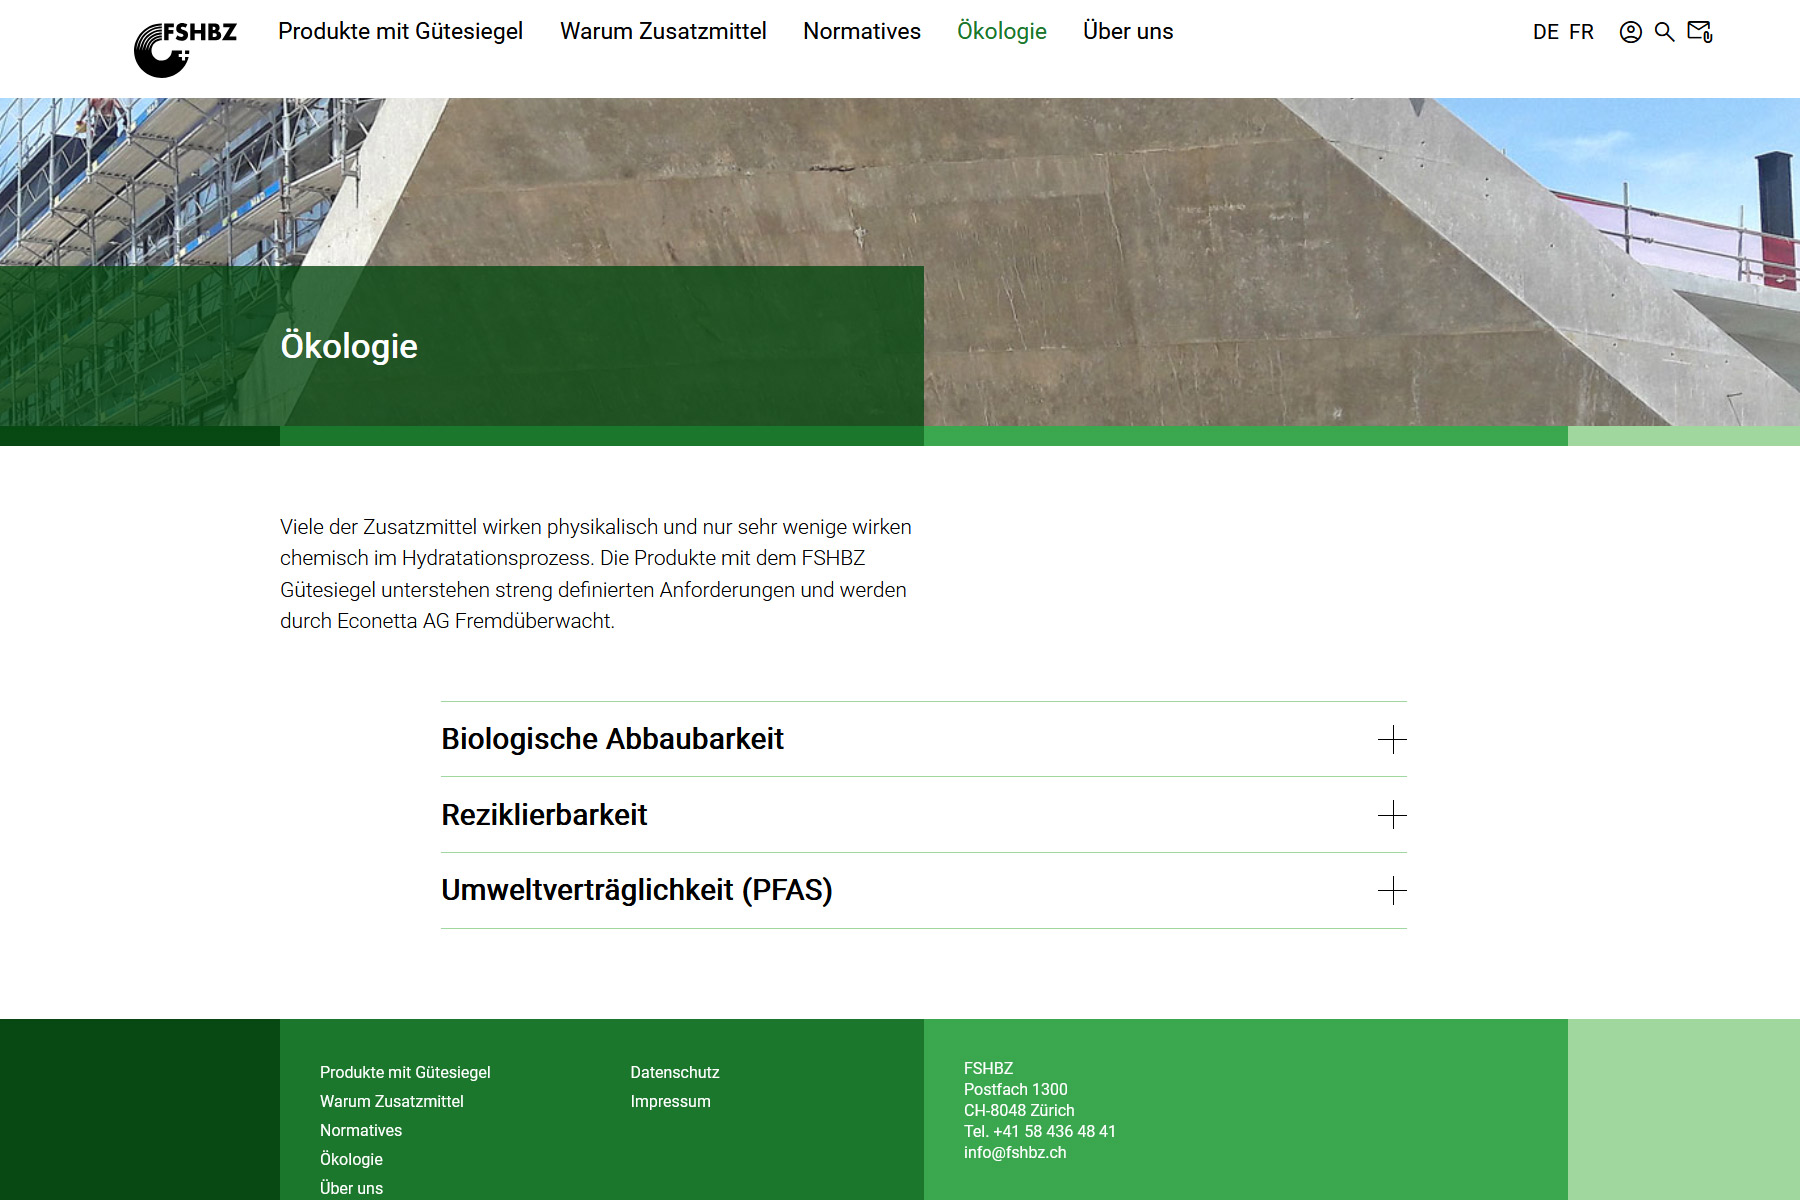Open Warum Zusatzmittel menu item
The width and height of the screenshot is (1800, 1200).
coord(663,32)
